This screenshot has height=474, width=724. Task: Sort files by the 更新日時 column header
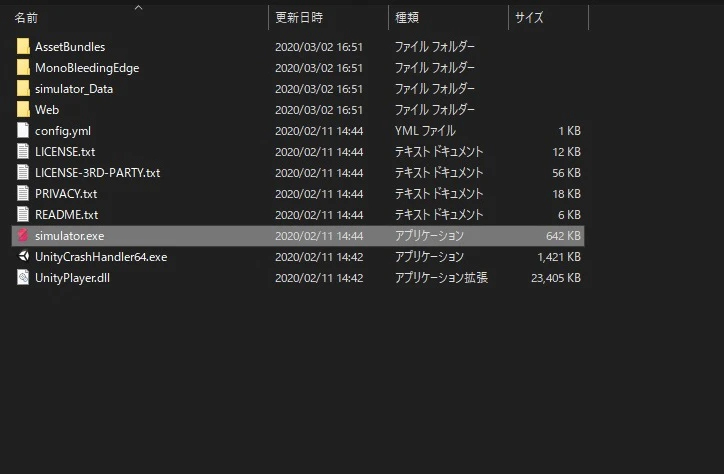point(299,18)
